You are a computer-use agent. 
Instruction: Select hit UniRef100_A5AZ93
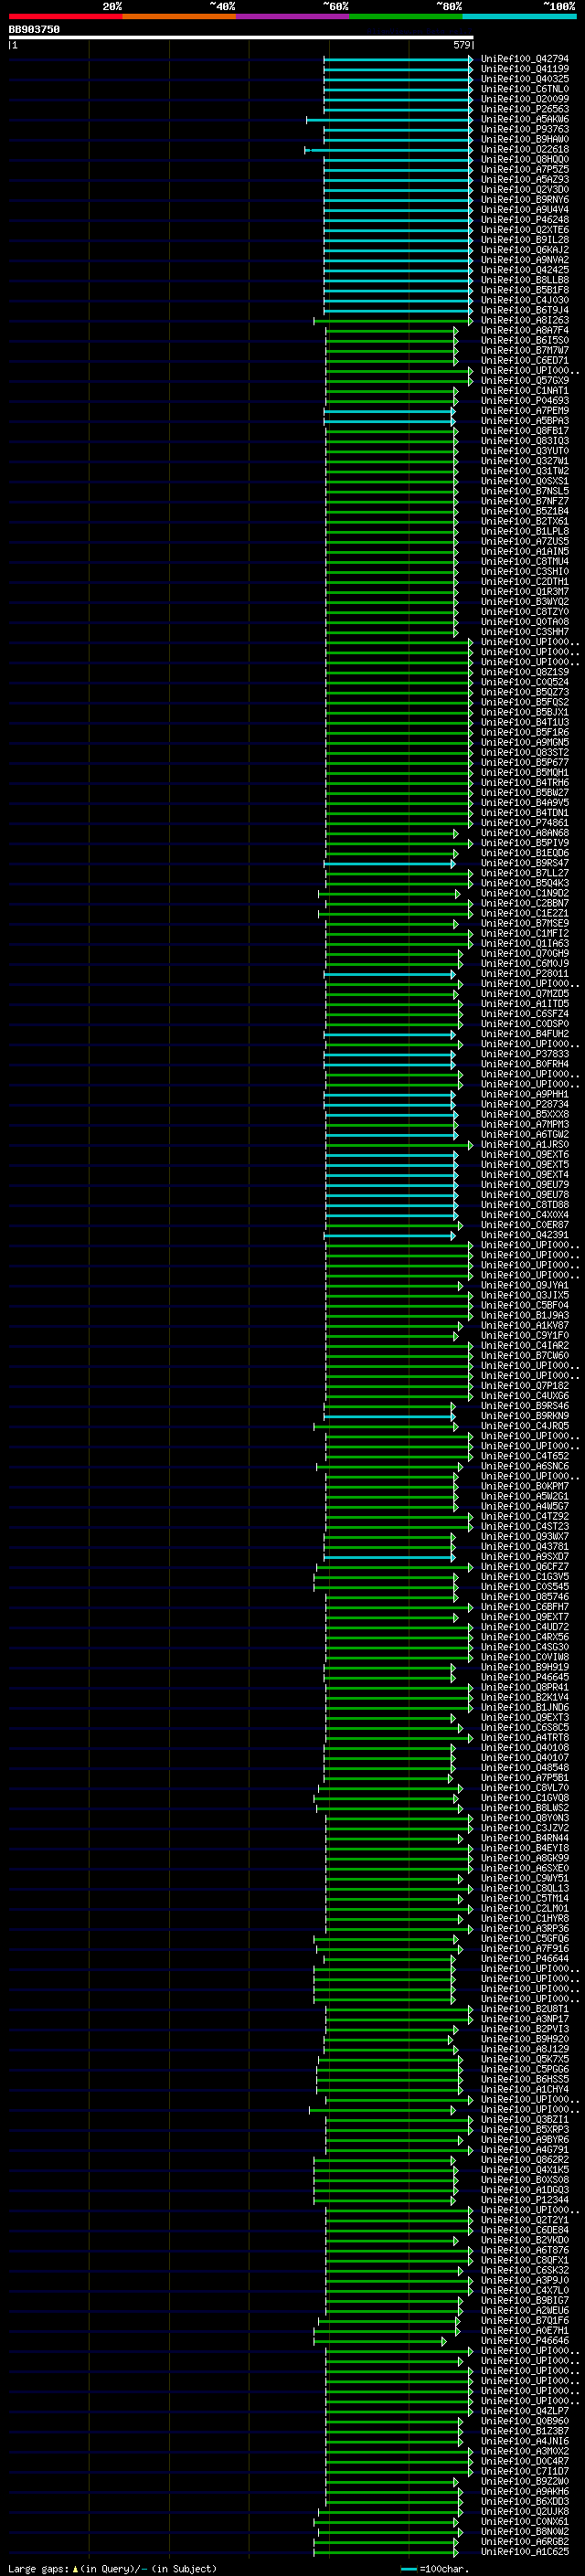[x=524, y=180]
